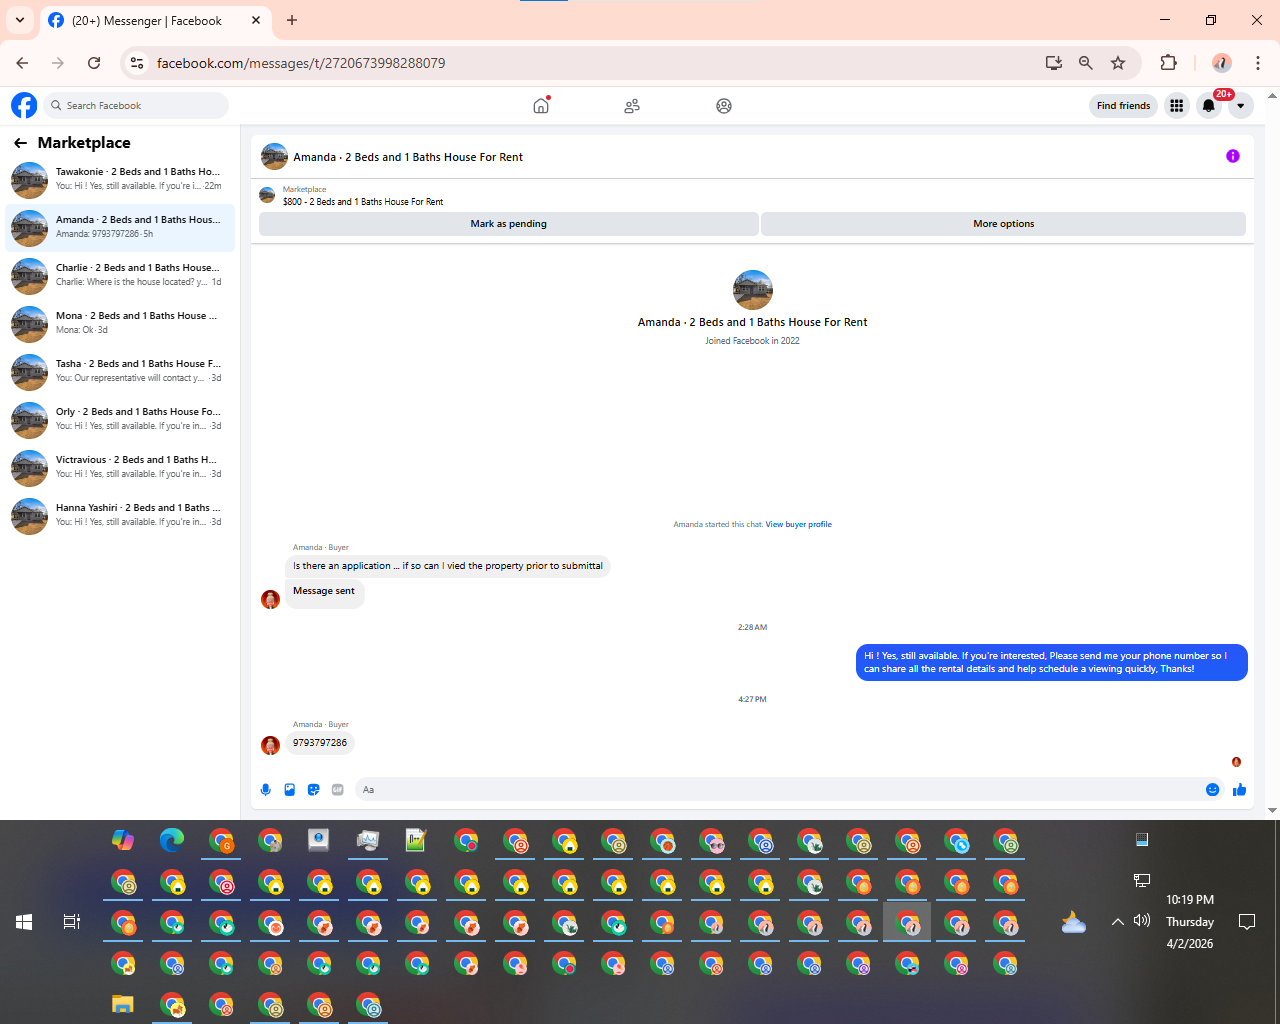Click the Amanda chat header title
Screen dimensions: 1280x1024
point(408,157)
